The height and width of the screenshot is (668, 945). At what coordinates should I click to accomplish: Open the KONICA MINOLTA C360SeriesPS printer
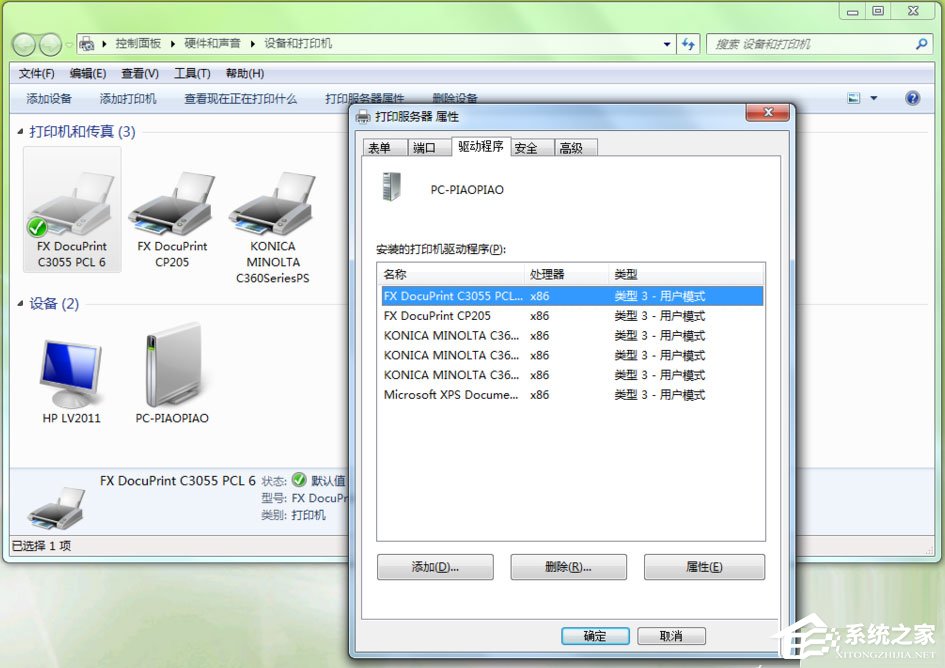point(270,210)
